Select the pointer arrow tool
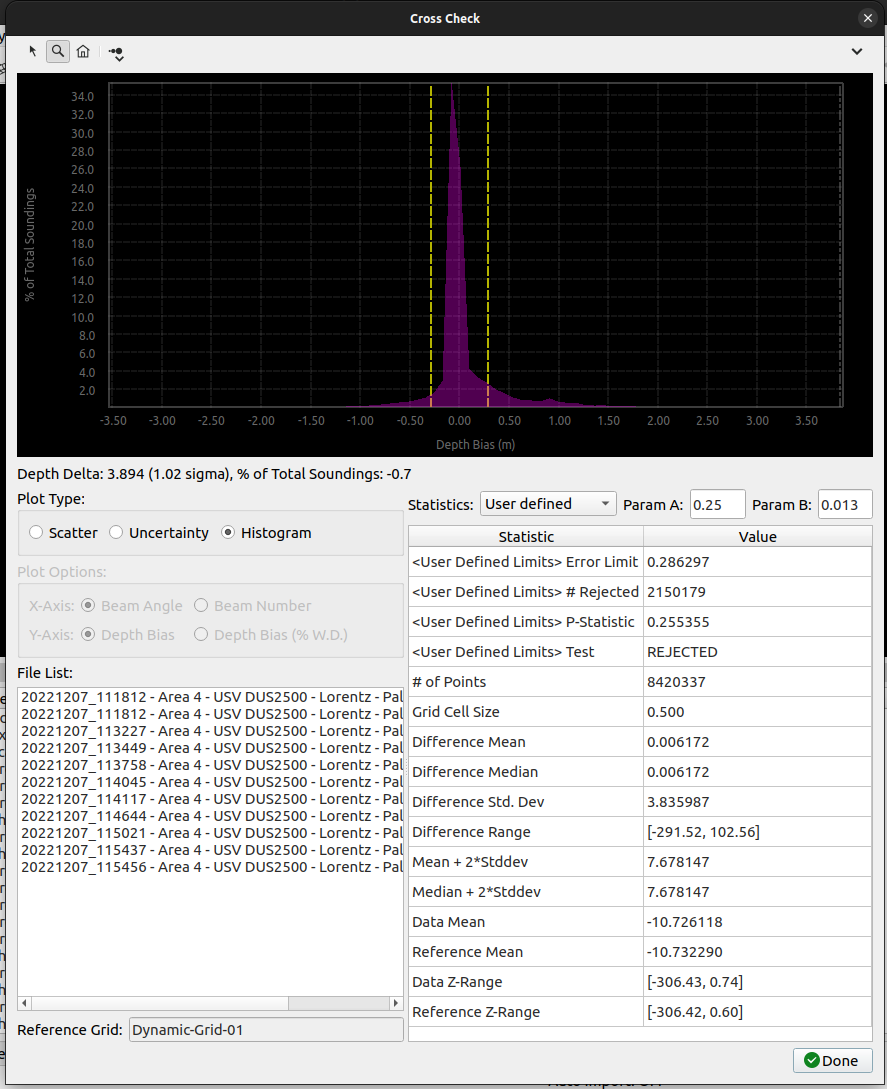Screen dimensions: 887x1089 33,51
